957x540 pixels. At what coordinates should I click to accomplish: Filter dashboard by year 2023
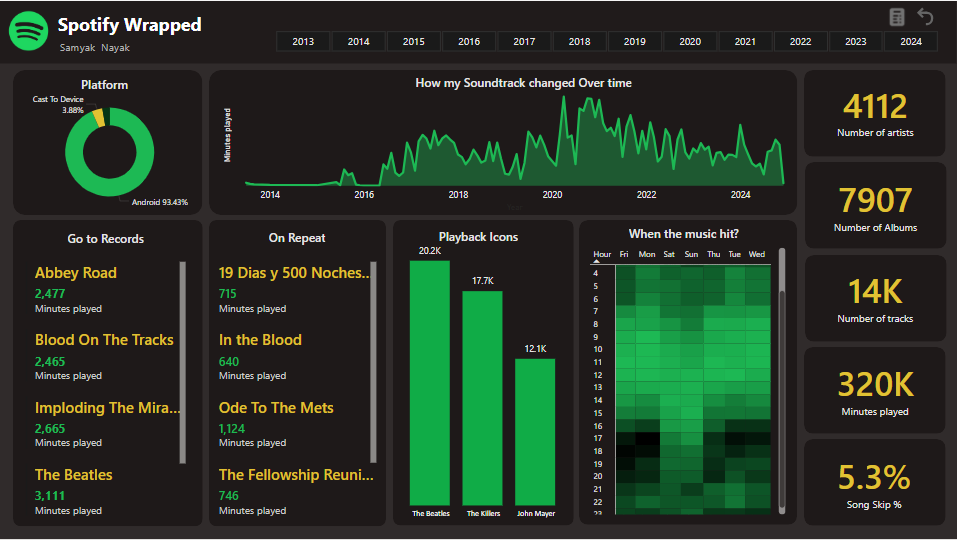click(x=856, y=41)
